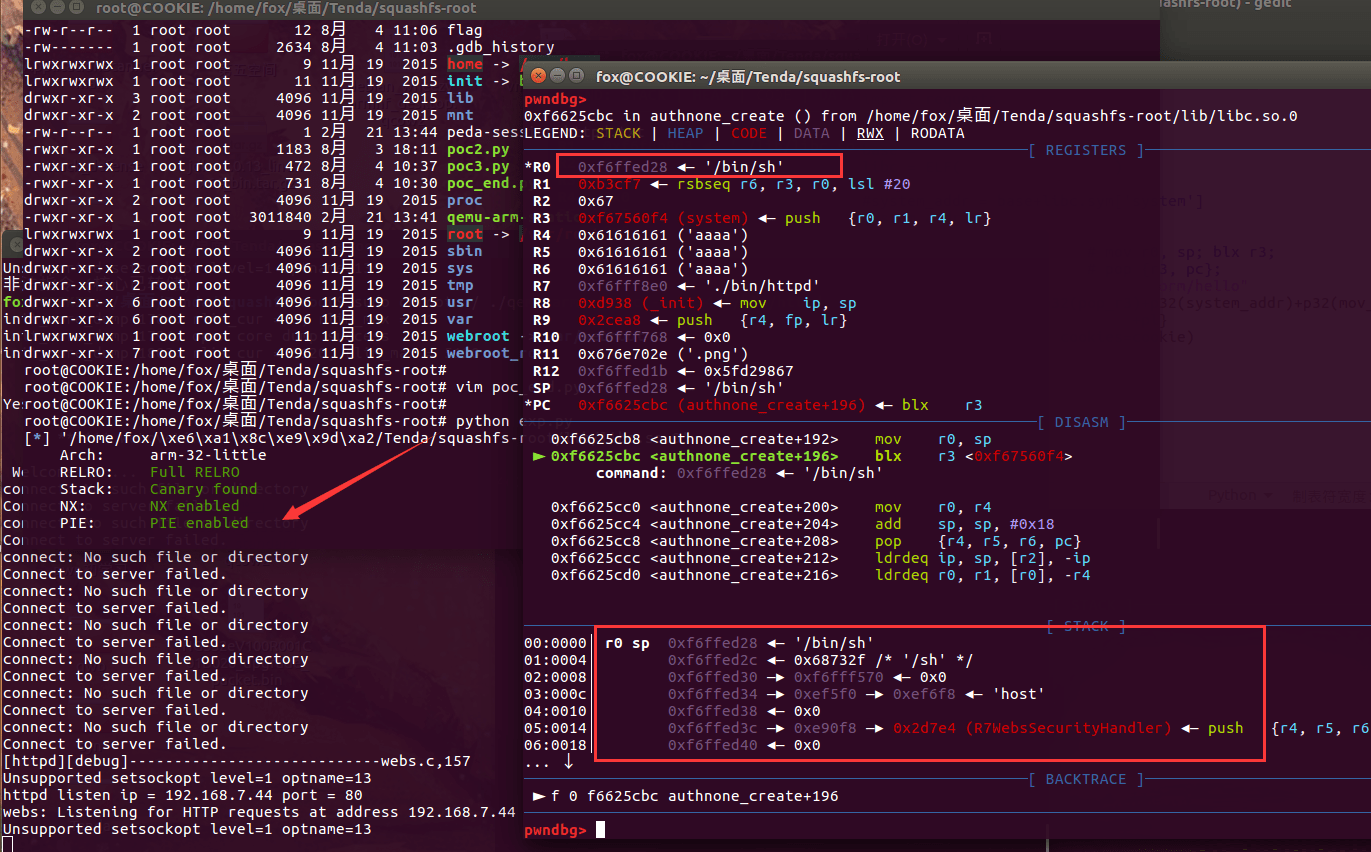Click the Canary found checksec value
This screenshot has height=852, width=1371.
coord(204,489)
